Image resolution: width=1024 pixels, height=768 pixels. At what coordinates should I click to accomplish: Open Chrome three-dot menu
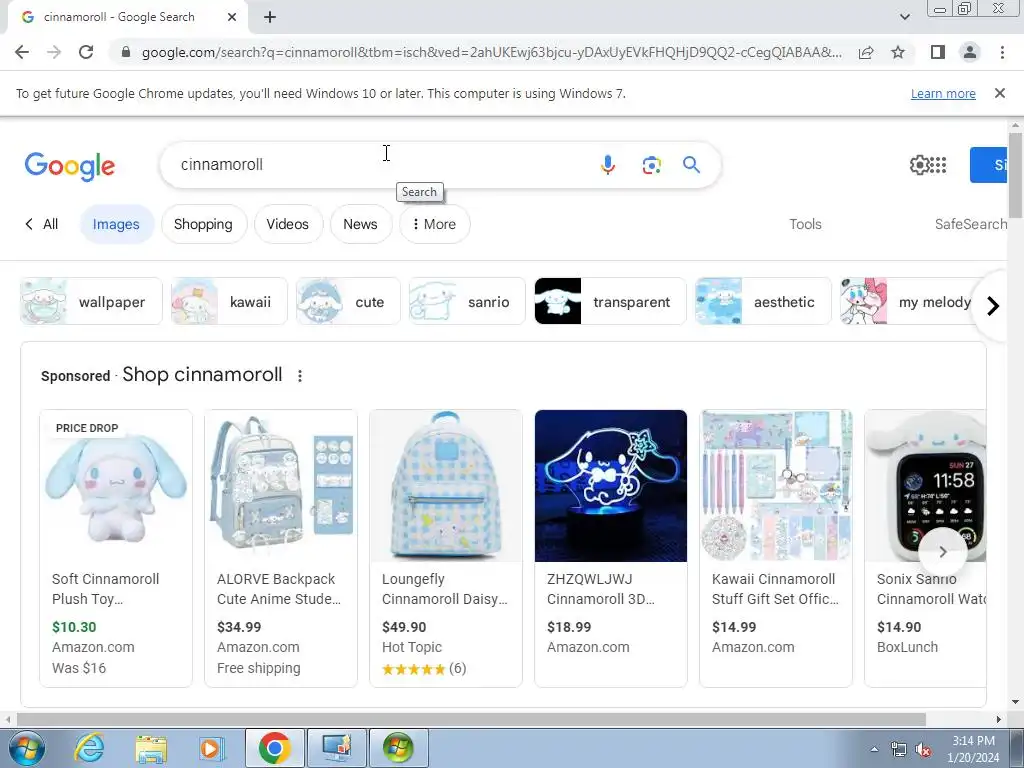click(1002, 52)
